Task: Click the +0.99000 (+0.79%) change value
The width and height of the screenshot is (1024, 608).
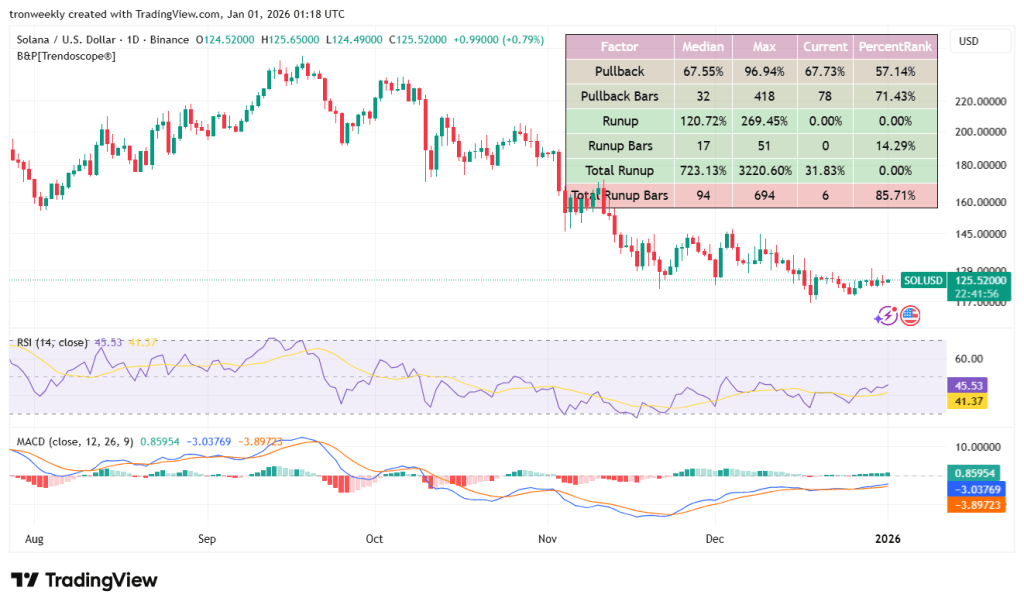Action: pyautogui.click(x=498, y=40)
